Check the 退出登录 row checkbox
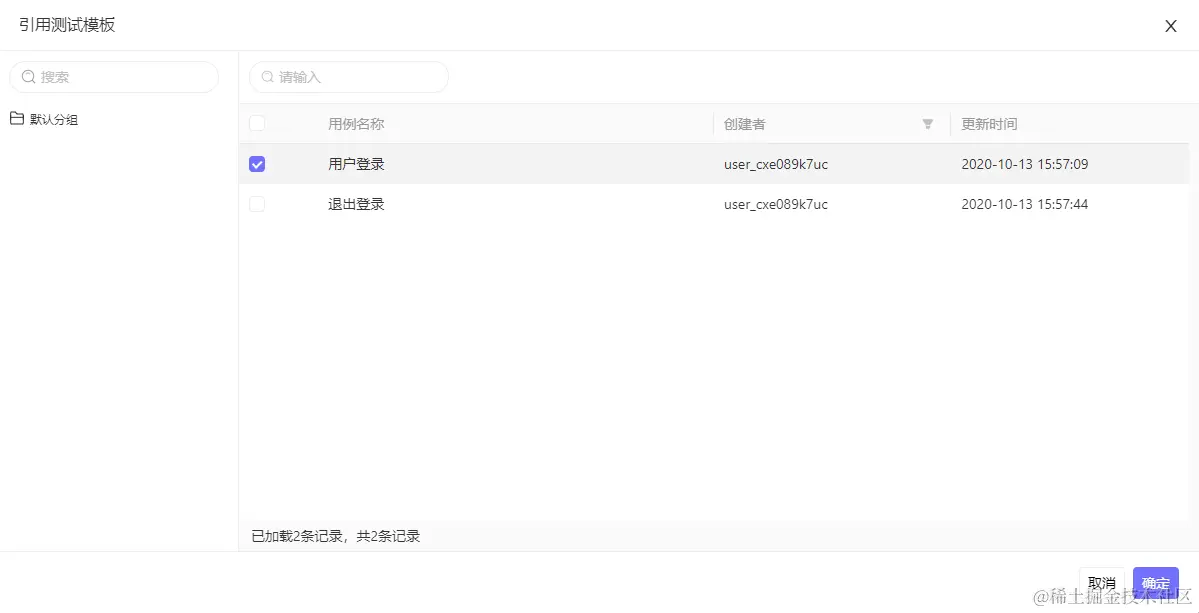1199x613 pixels. 257,204
